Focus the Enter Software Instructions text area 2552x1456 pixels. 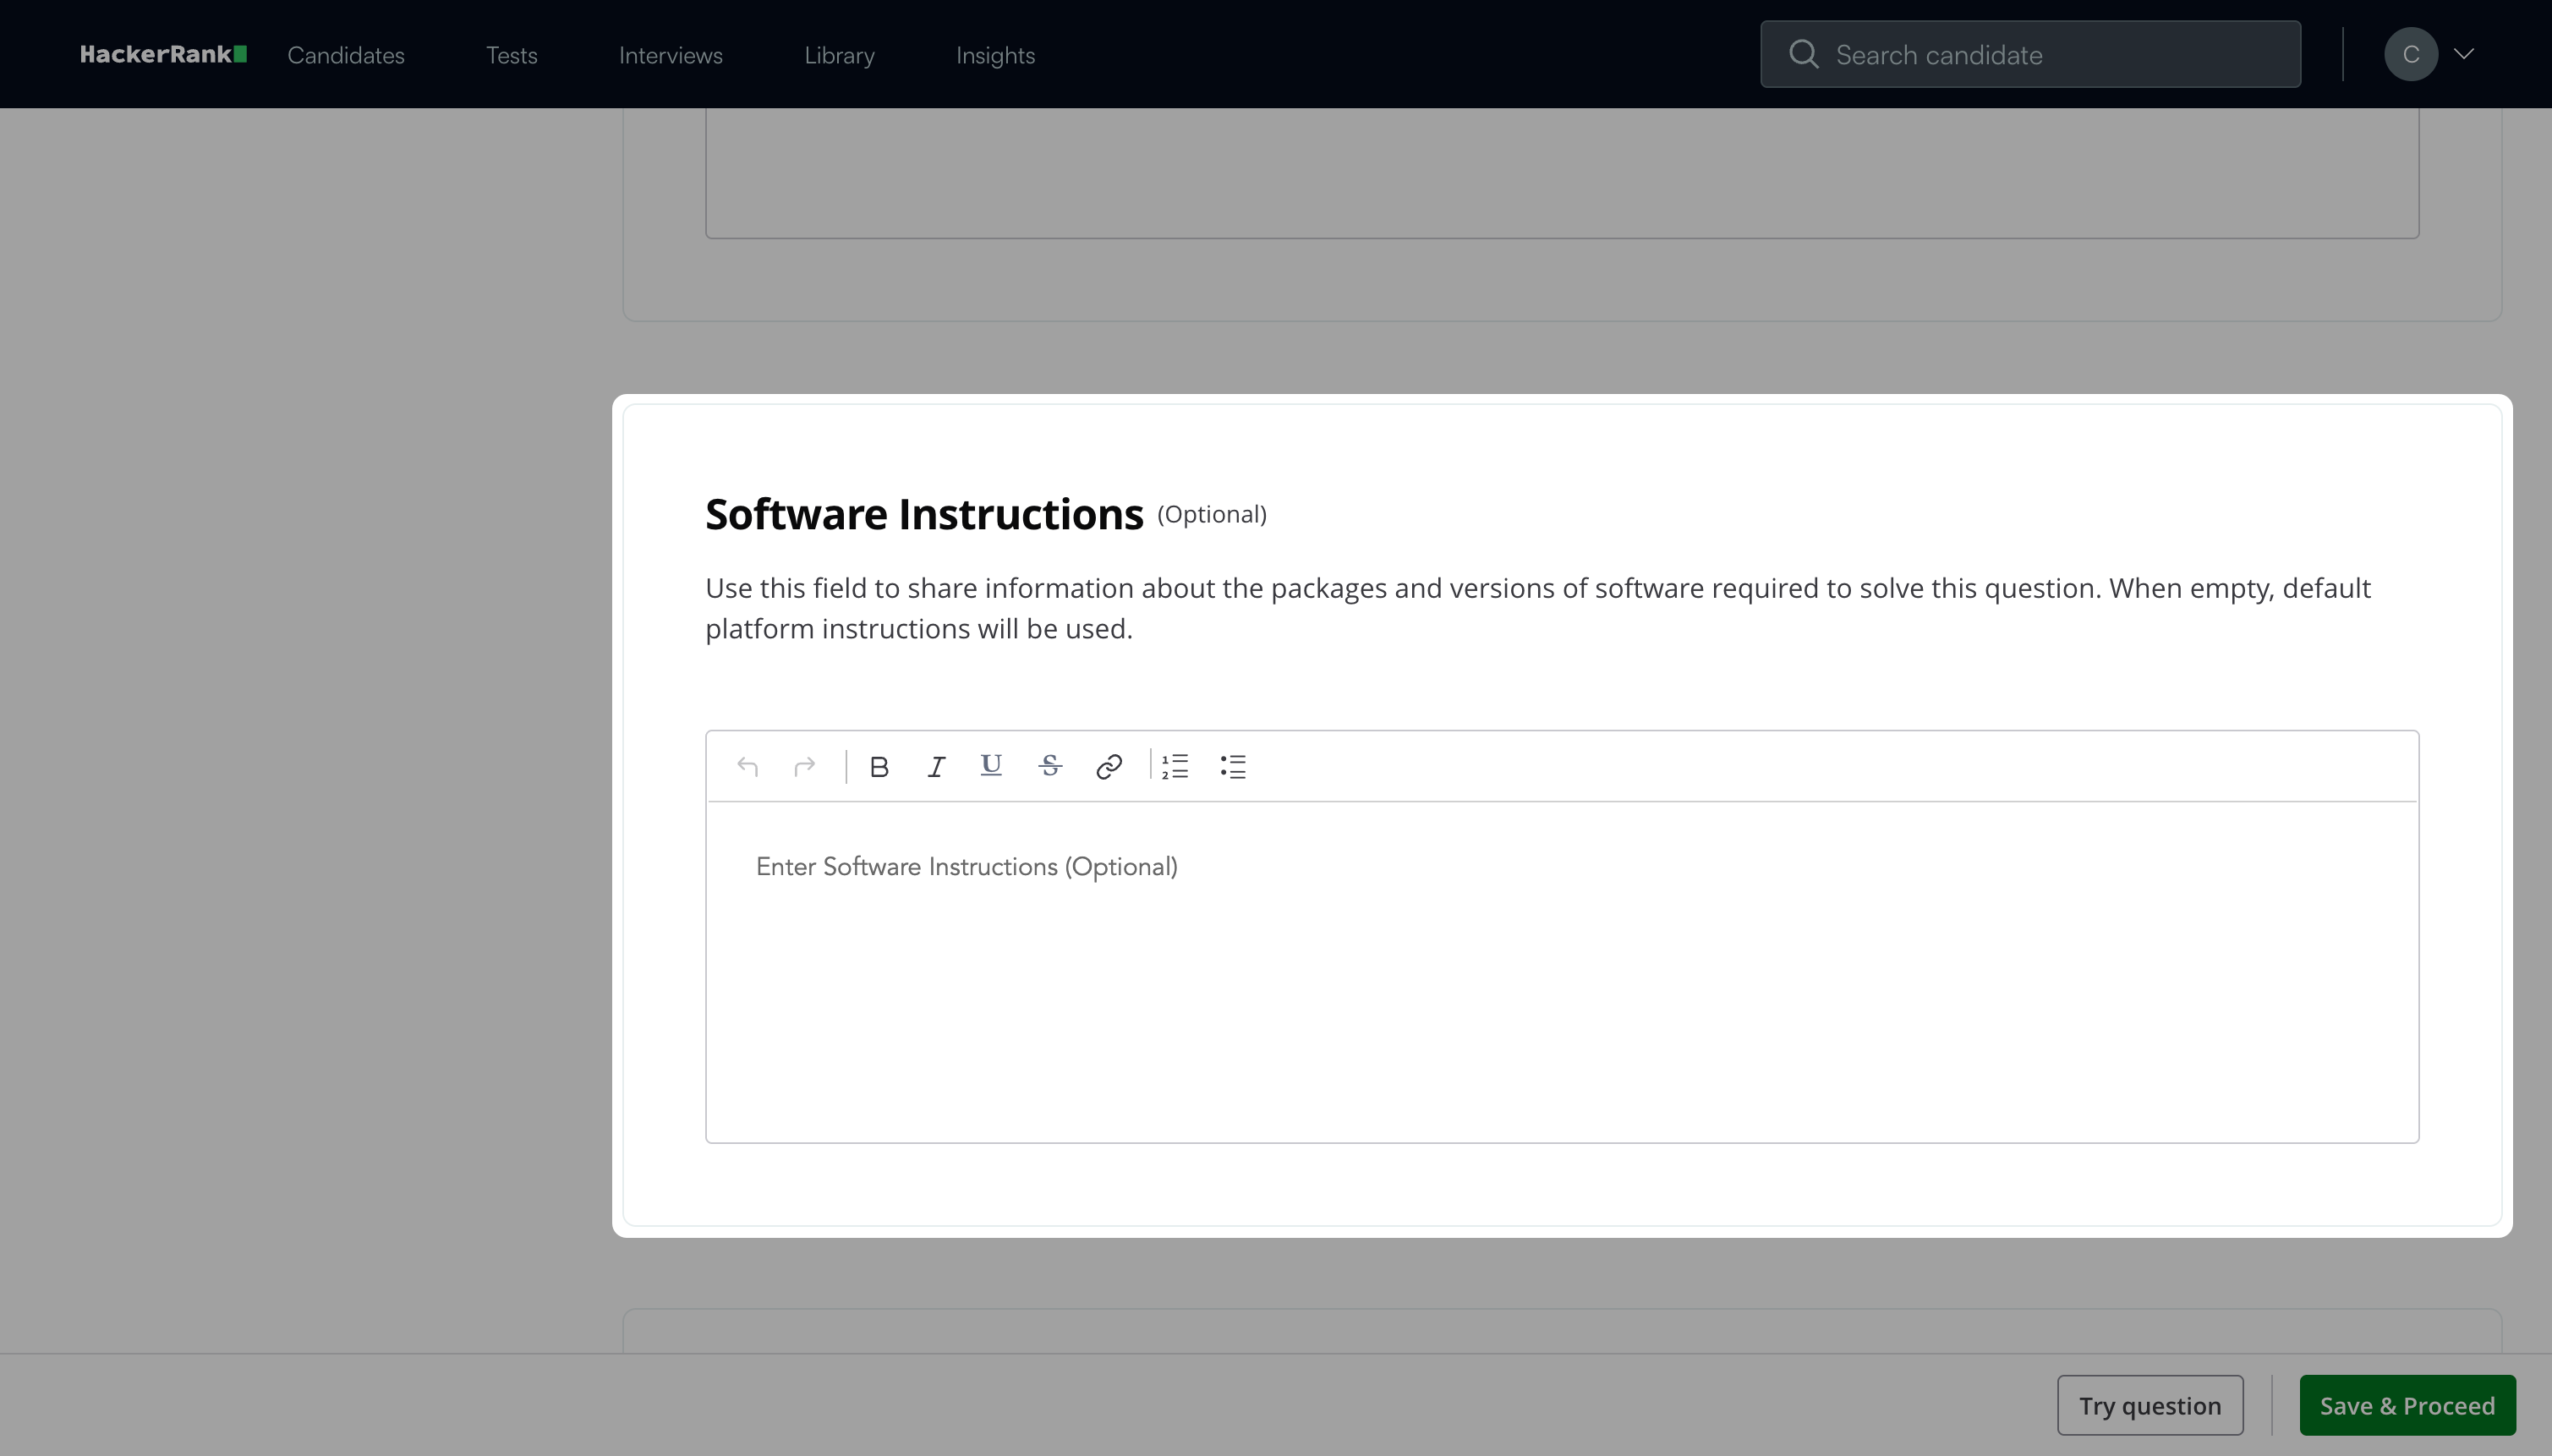pyautogui.click(x=1560, y=970)
